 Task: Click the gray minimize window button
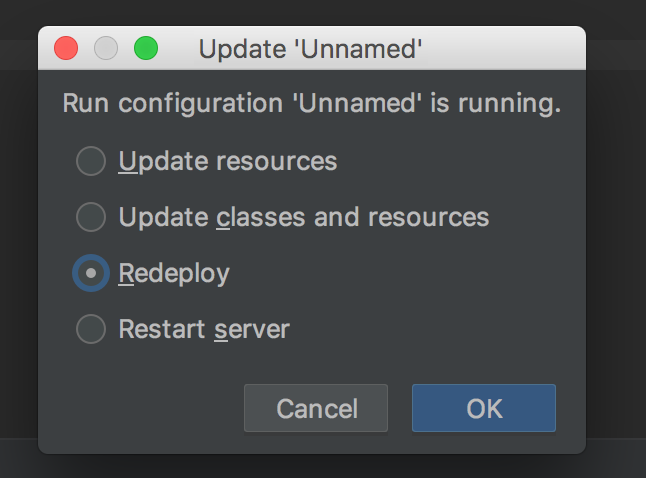pos(106,48)
